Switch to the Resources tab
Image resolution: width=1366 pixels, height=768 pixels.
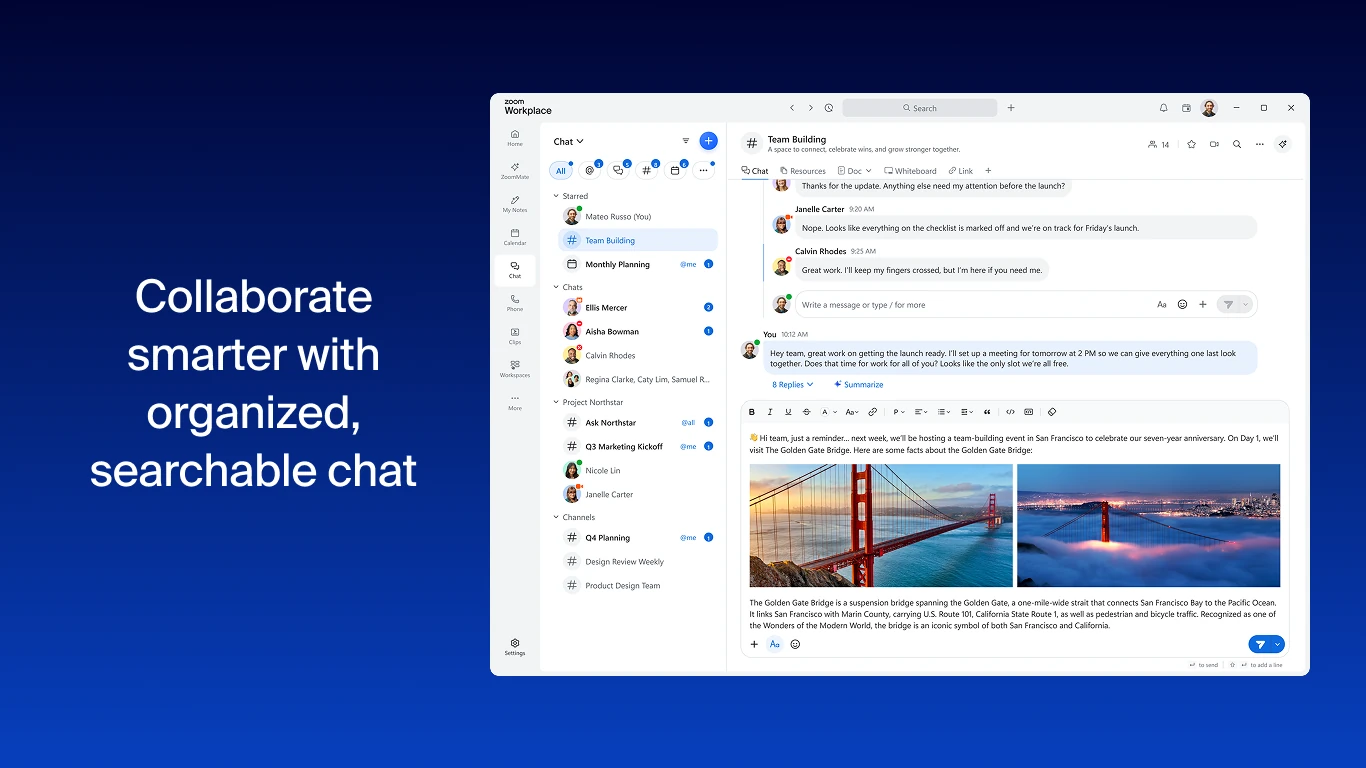[803, 171]
